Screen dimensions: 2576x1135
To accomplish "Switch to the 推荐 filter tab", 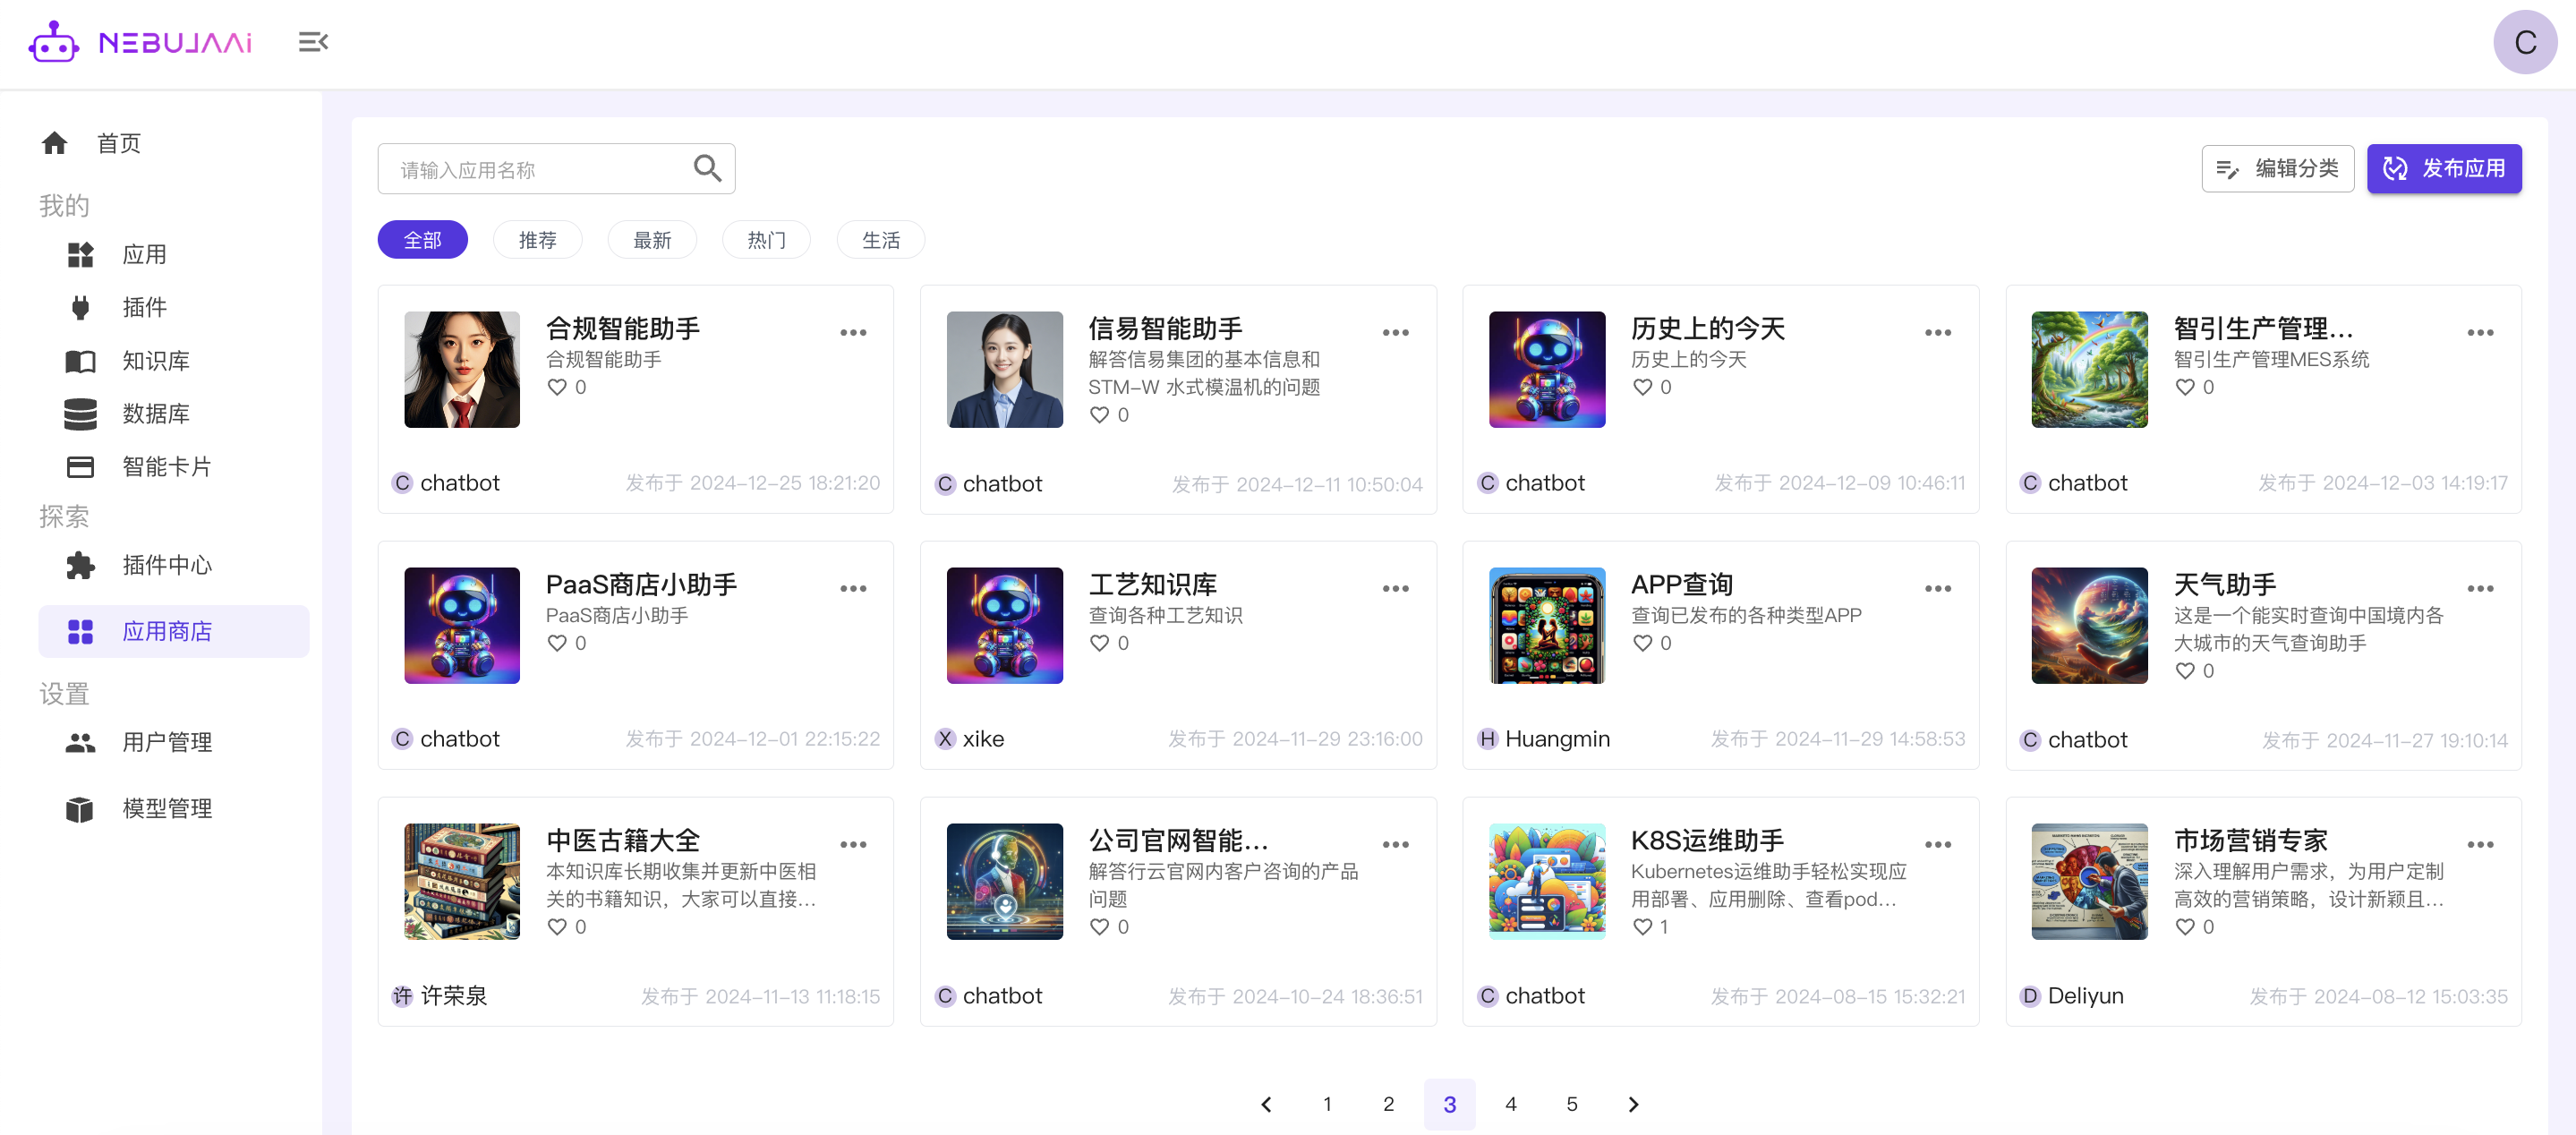I will [537, 239].
